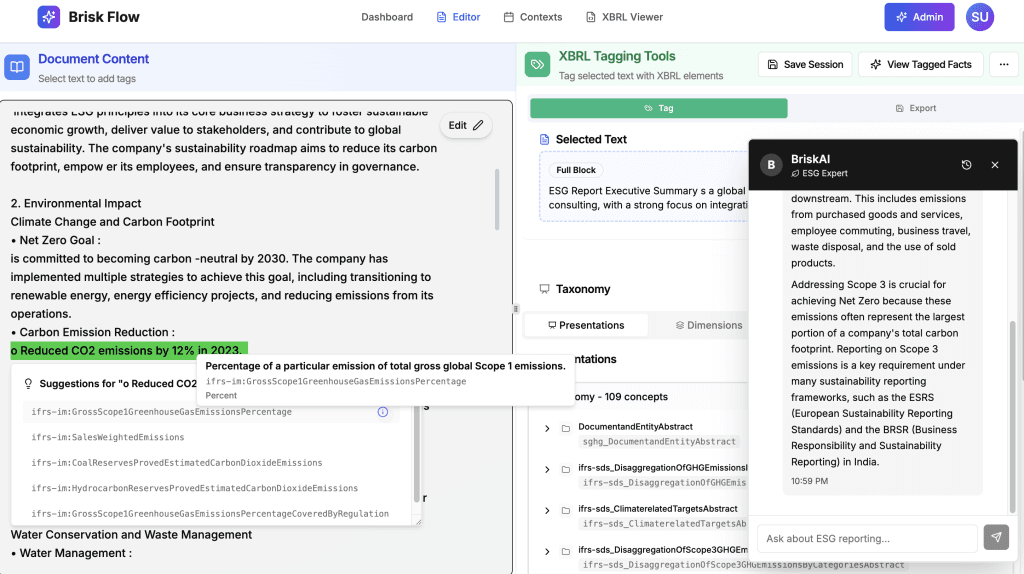Click the Ask about ESG reporting input
Viewport: 1024px width, 574px height.
tap(866, 538)
